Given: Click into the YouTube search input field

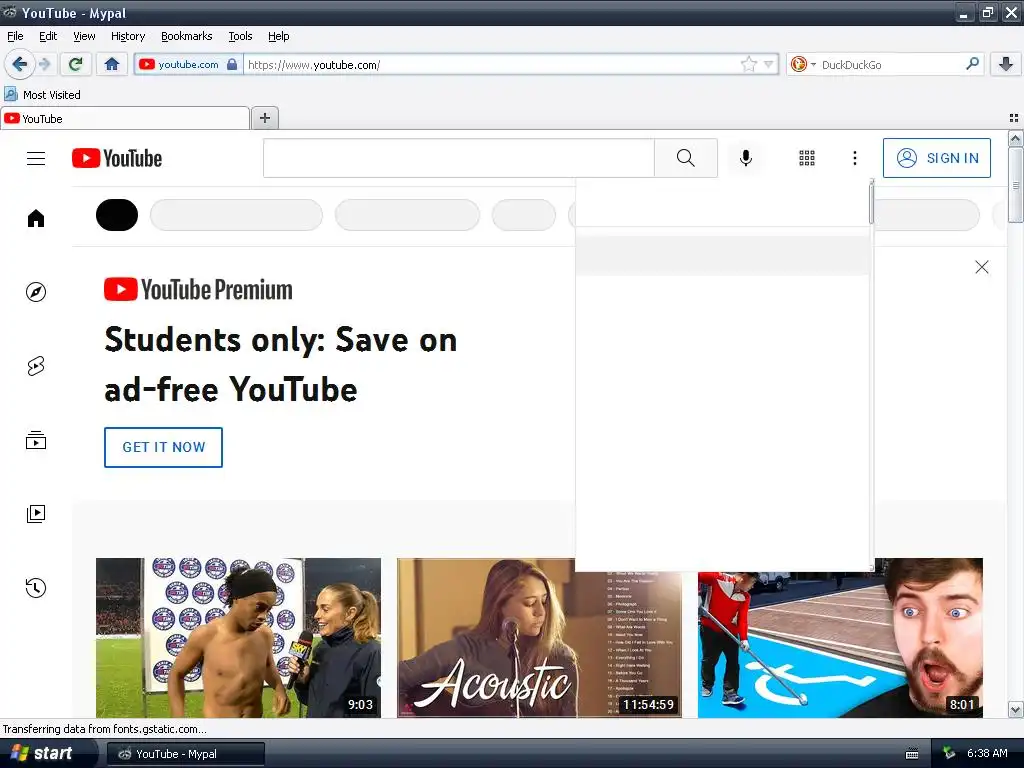Looking at the screenshot, I should coord(458,158).
